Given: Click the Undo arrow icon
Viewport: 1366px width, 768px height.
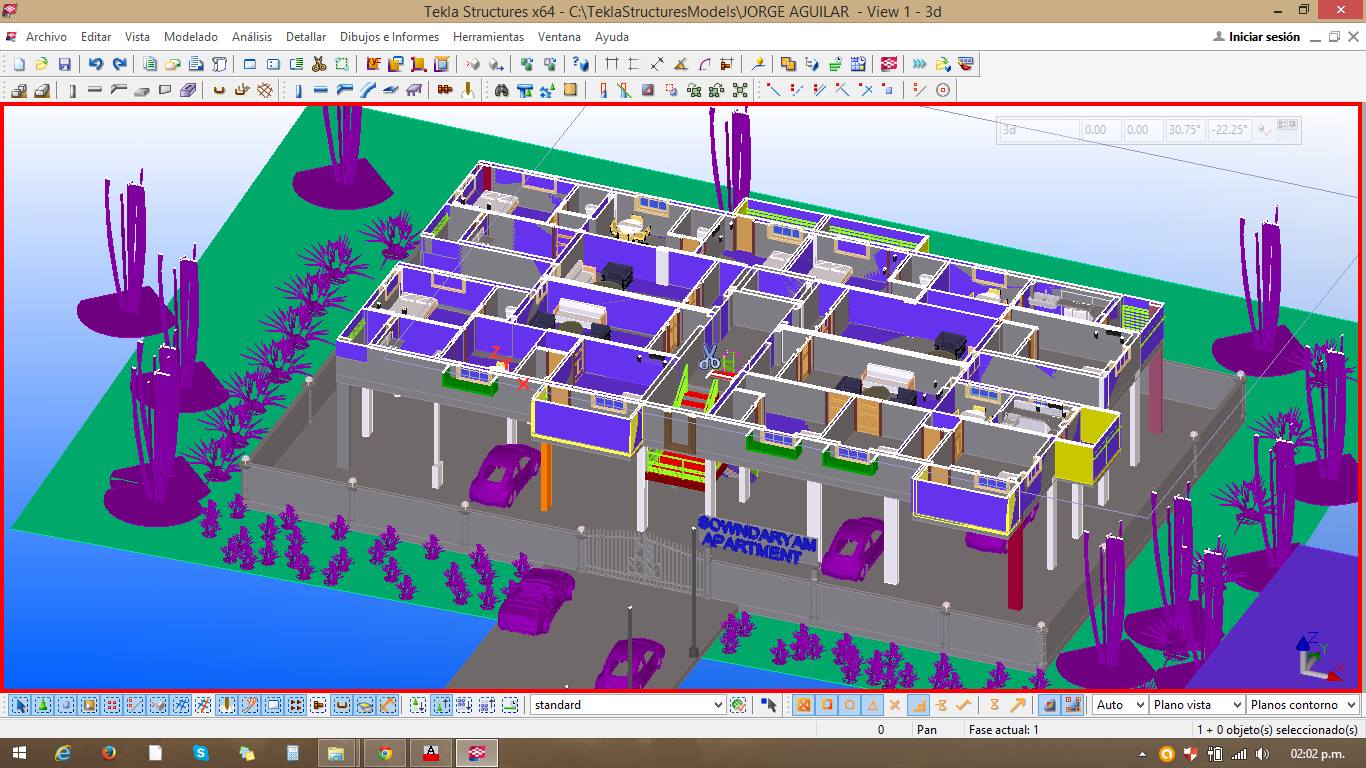Looking at the screenshot, I should (x=96, y=64).
